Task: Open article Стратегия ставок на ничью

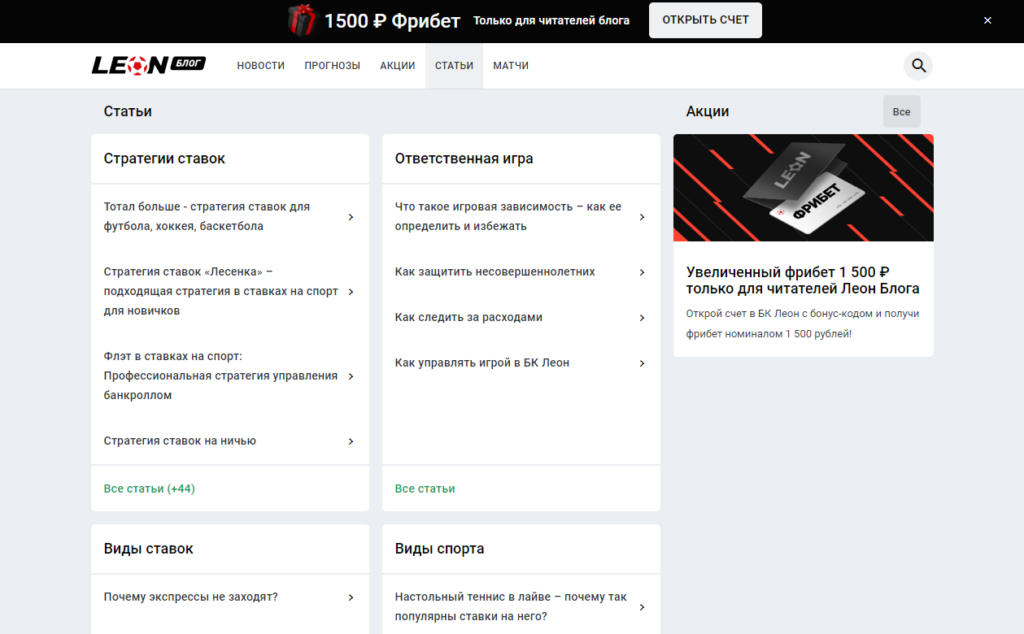Action: tap(180, 441)
